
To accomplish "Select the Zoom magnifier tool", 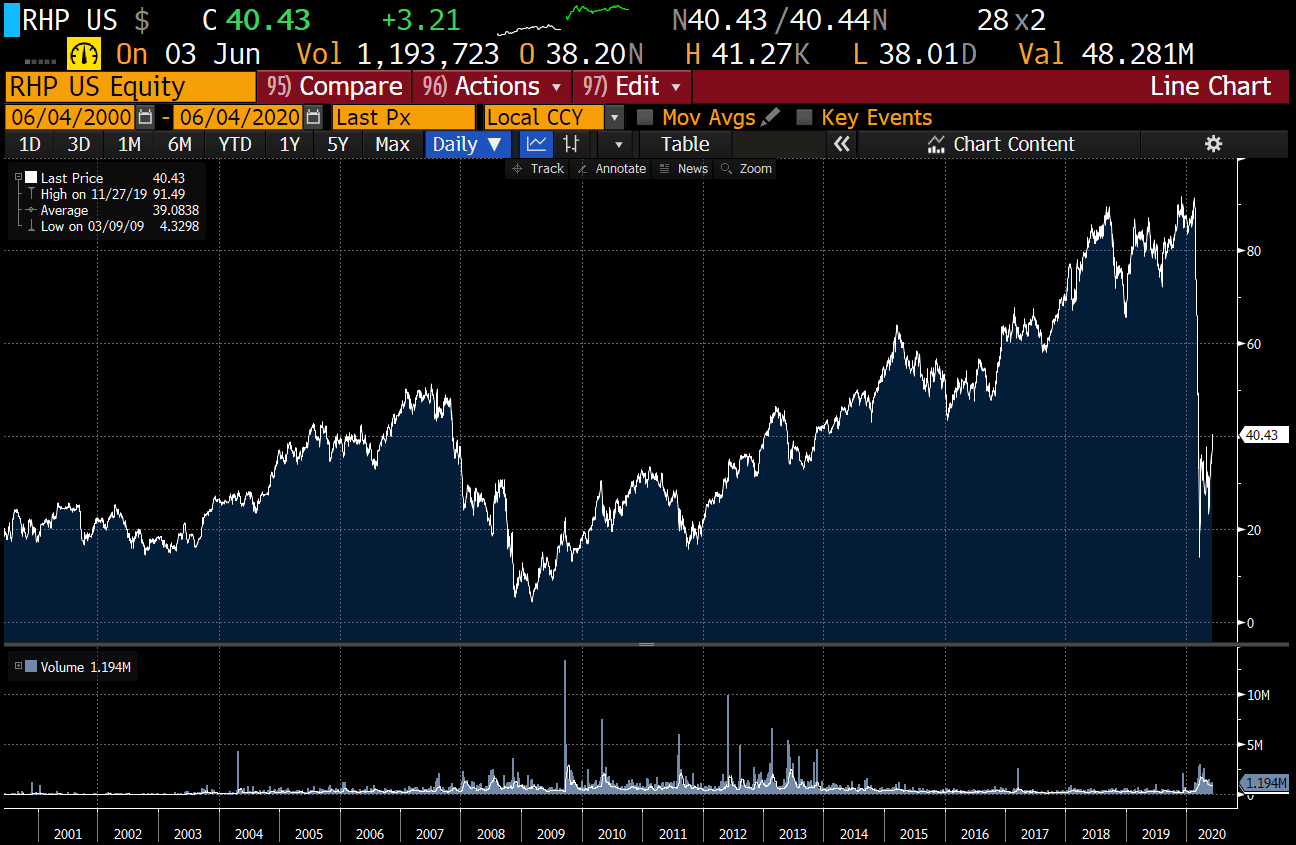I will 746,169.
